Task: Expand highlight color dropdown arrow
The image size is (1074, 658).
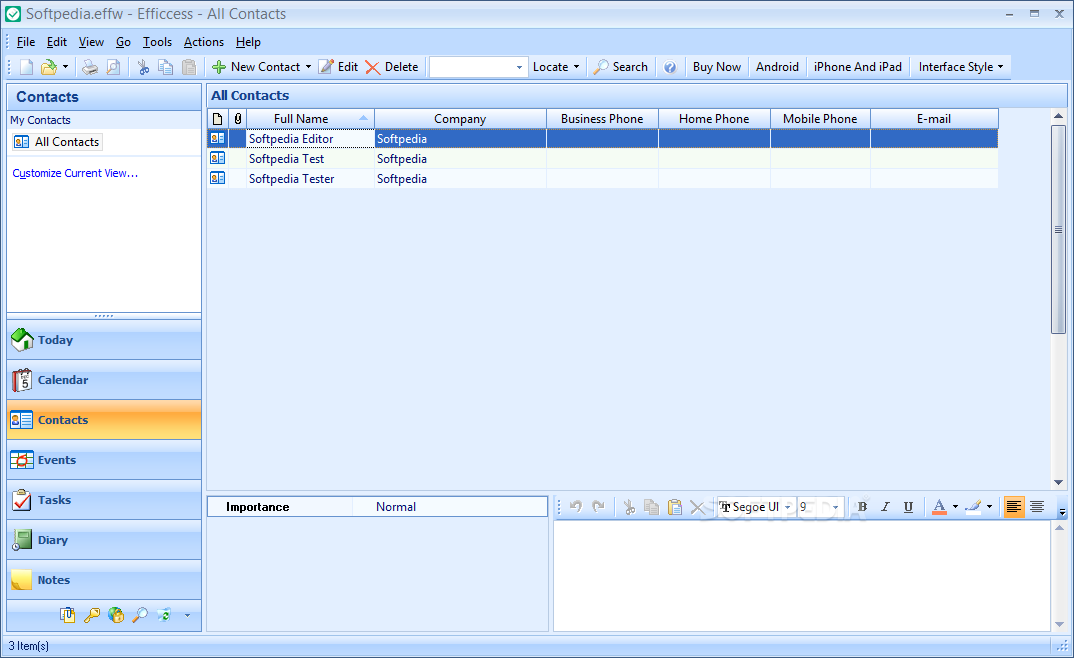Action: point(989,507)
